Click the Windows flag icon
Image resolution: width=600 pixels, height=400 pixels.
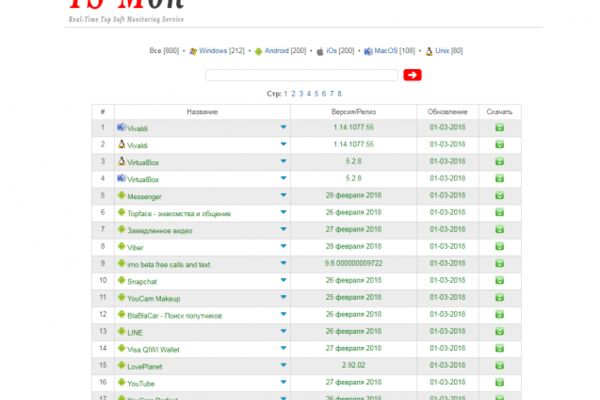pyautogui.click(x=193, y=51)
